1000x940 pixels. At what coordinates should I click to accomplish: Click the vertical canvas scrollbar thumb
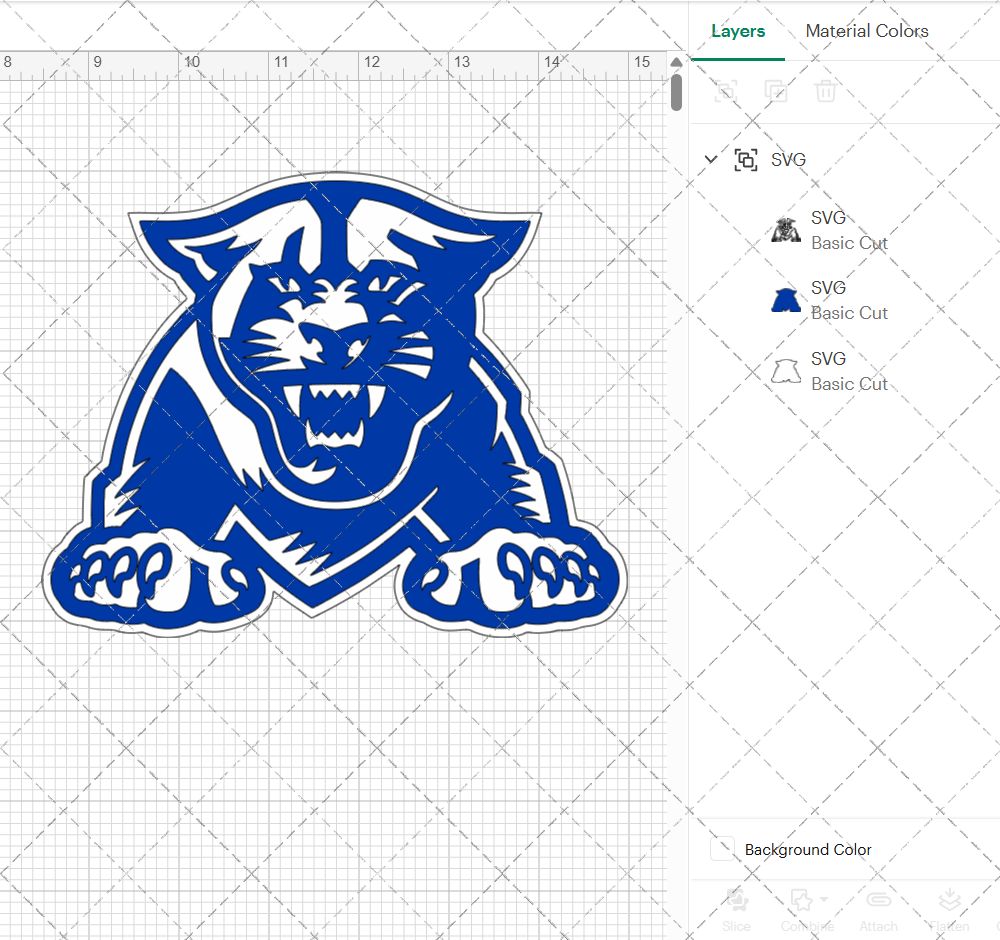coord(676,92)
